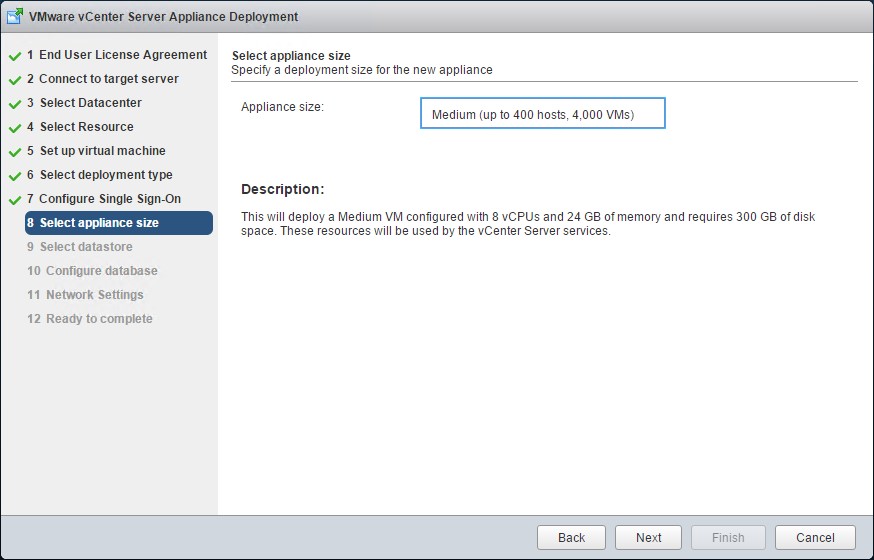
Task: Click 'Specify a deployment size for the new appliance'
Action: coord(362,70)
